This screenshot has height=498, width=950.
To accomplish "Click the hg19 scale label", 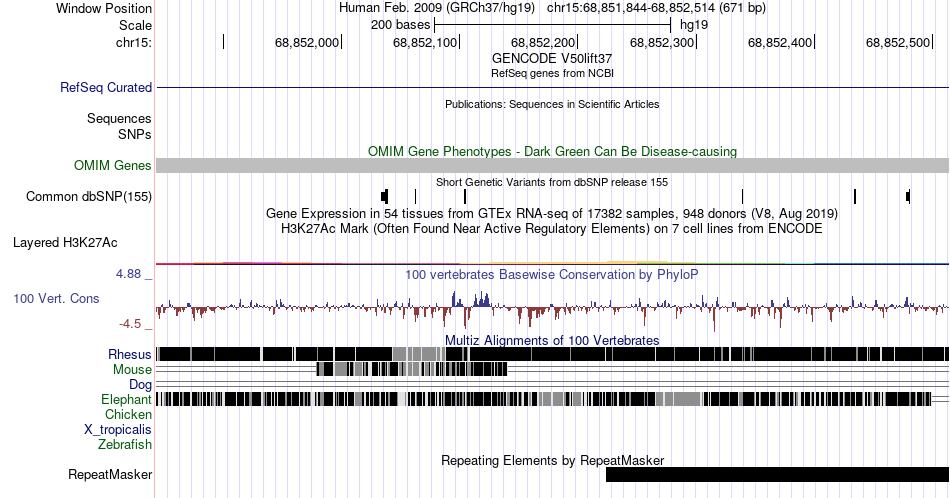I will point(694,25).
